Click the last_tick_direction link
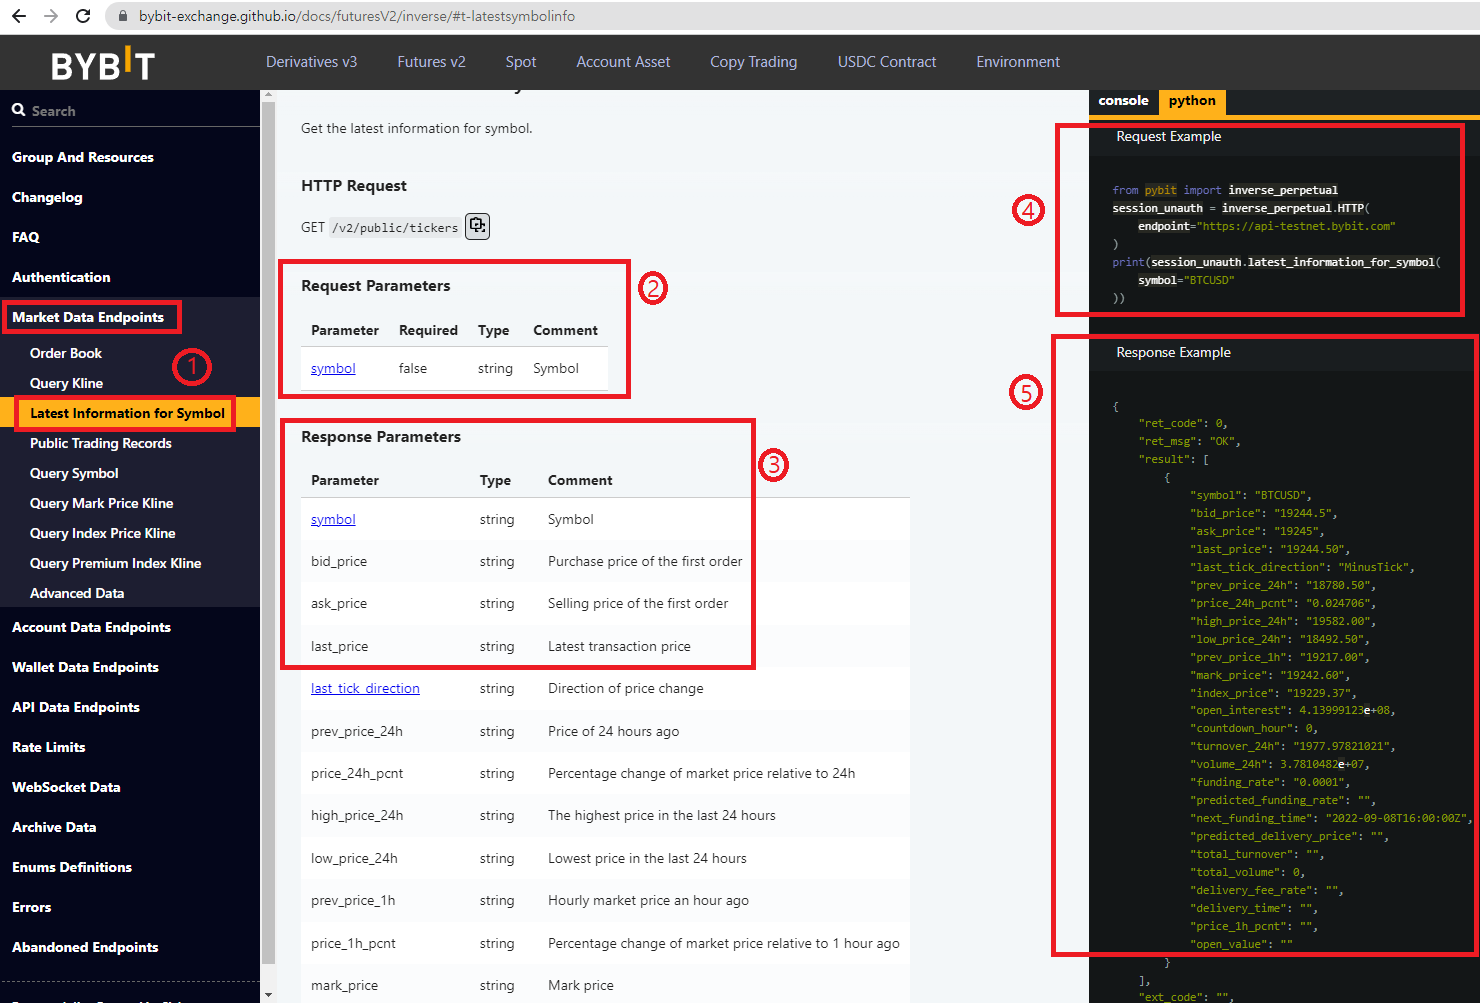The width and height of the screenshot is (1480, 1003). (x=365, y=688)
